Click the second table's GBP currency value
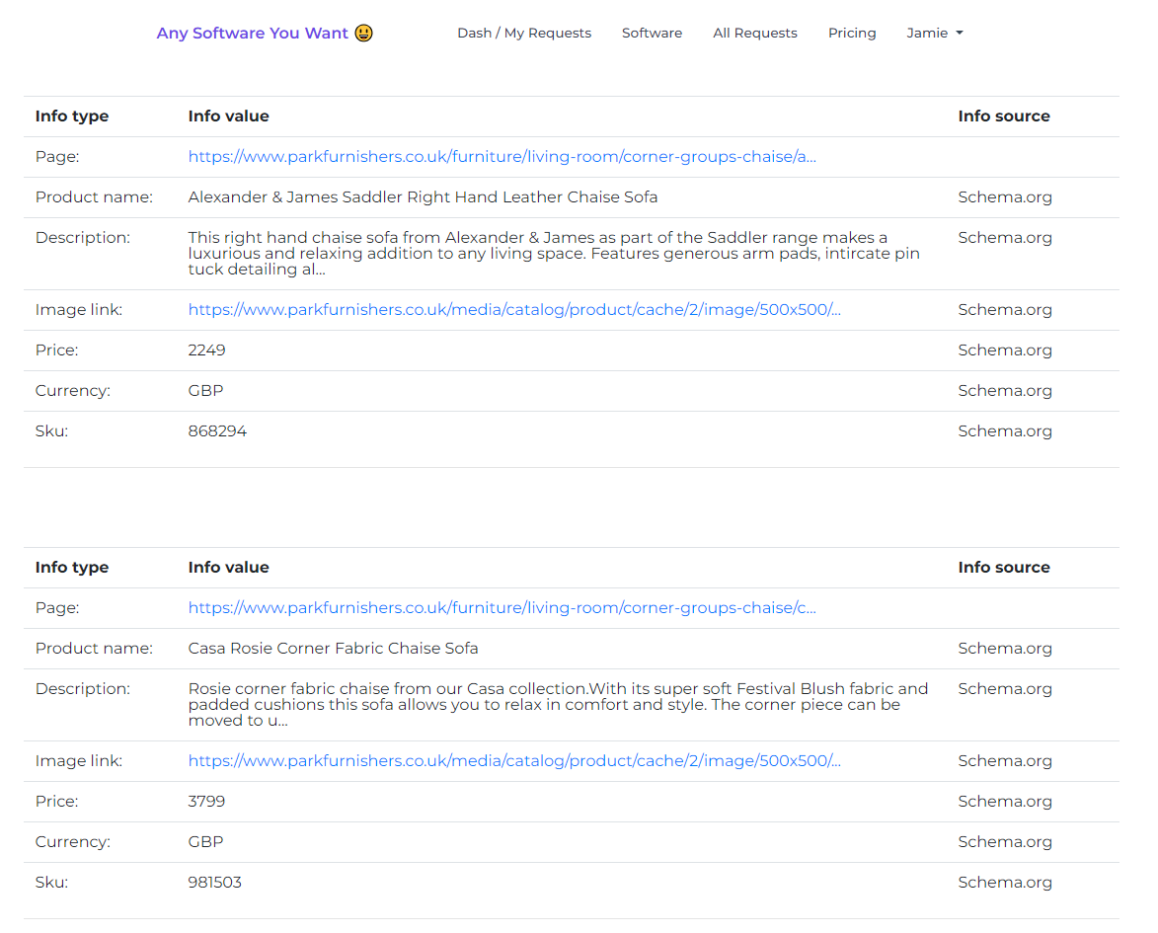1158x933 pixels. (x=205, y=842)
